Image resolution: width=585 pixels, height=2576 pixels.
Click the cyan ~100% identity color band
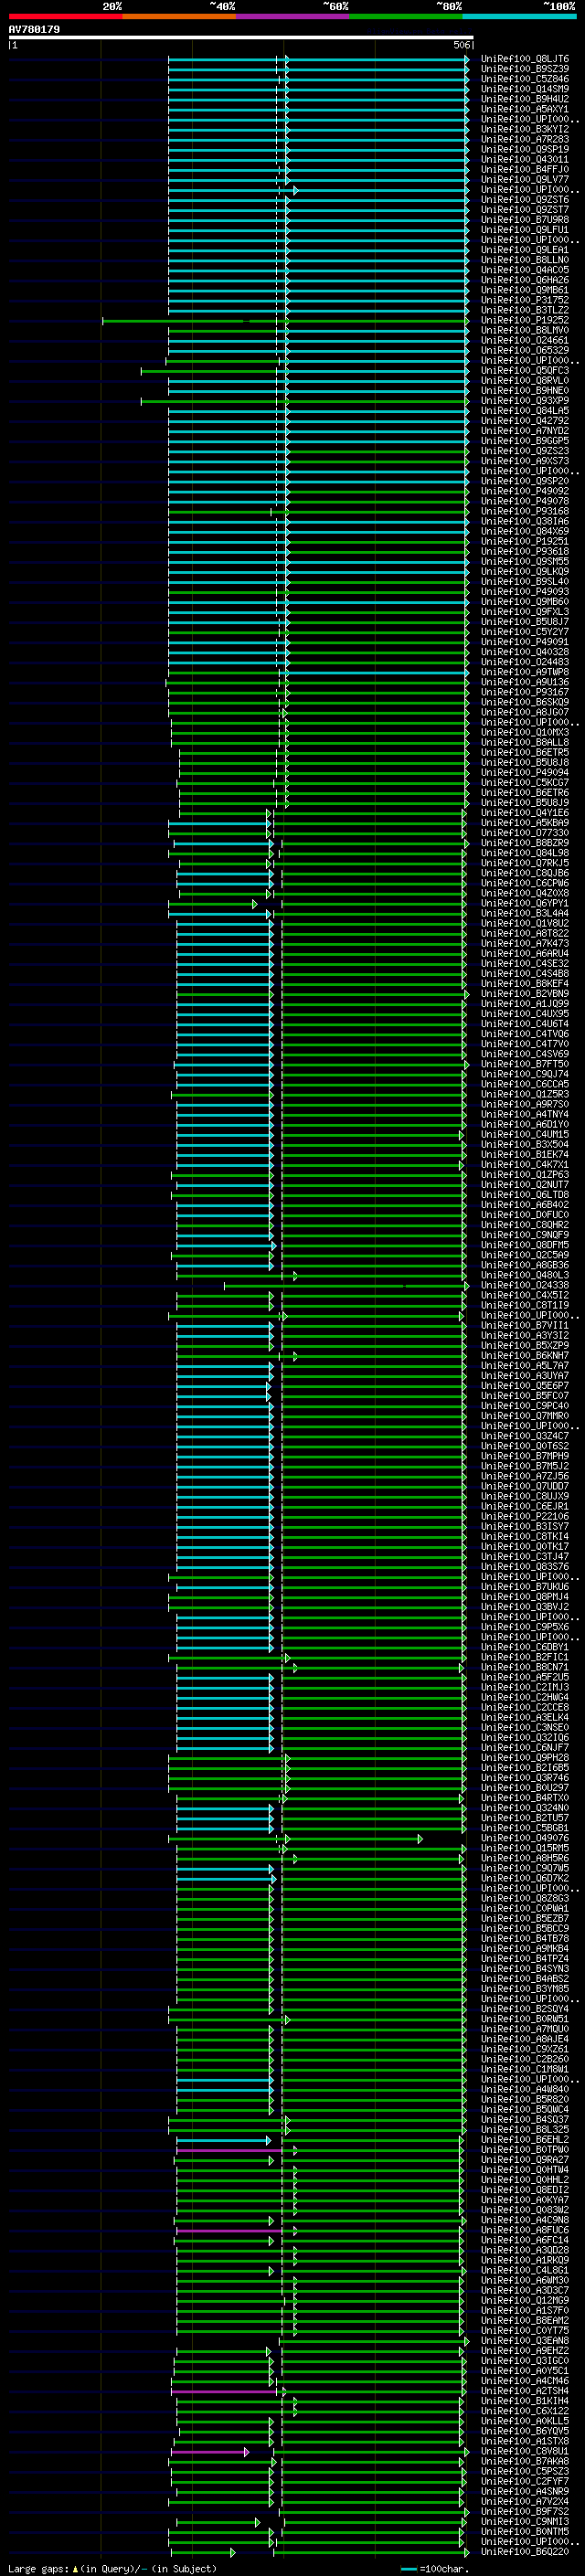pos(520,16)
